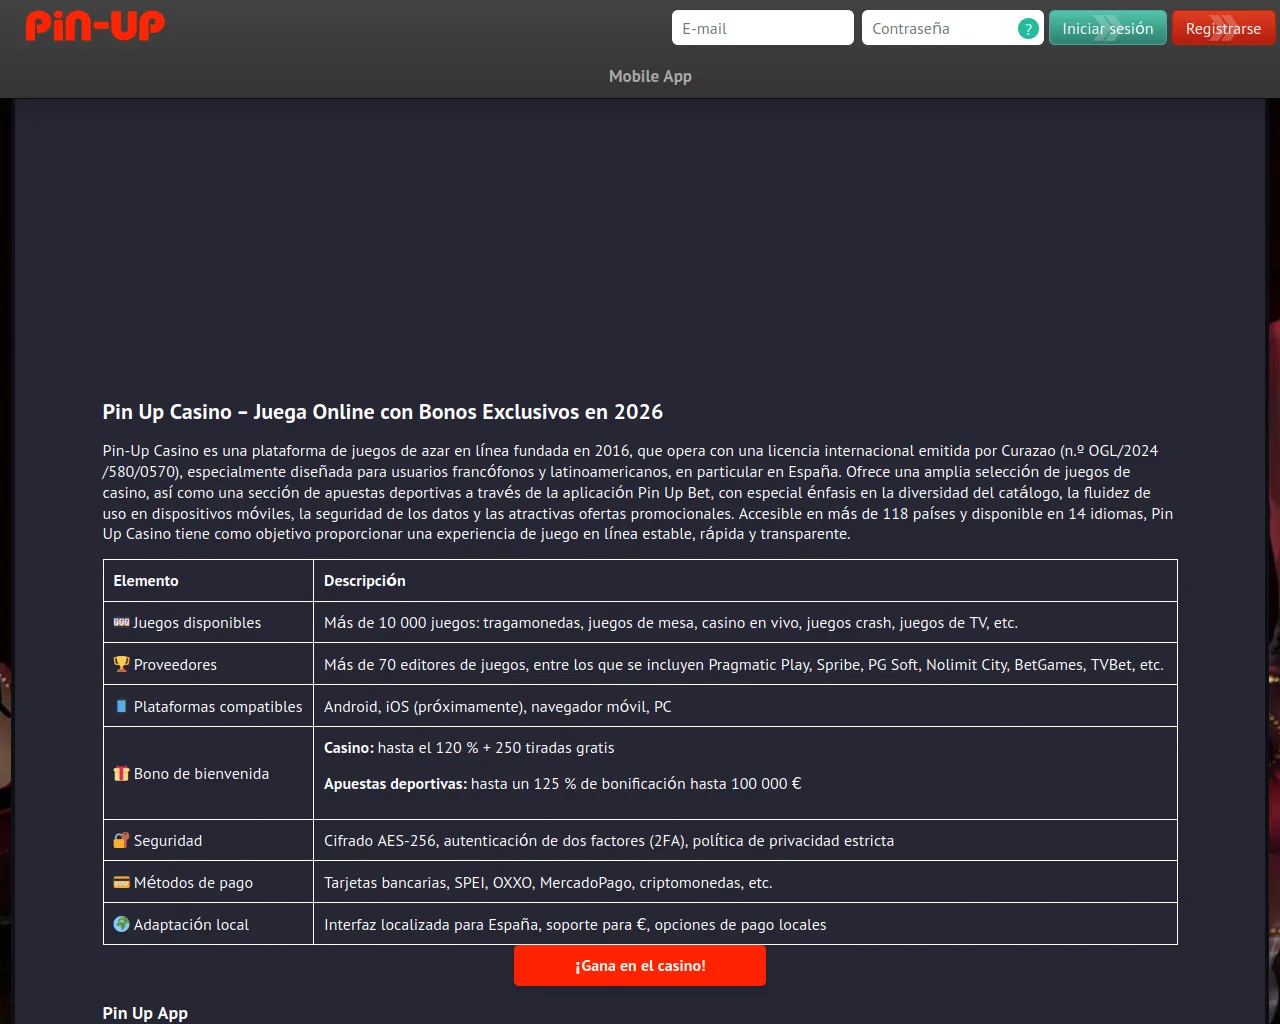Click the text 'Interfaz localizada para España'
The width and height of the screenshot is (1280, 1024).
[433, 925]
